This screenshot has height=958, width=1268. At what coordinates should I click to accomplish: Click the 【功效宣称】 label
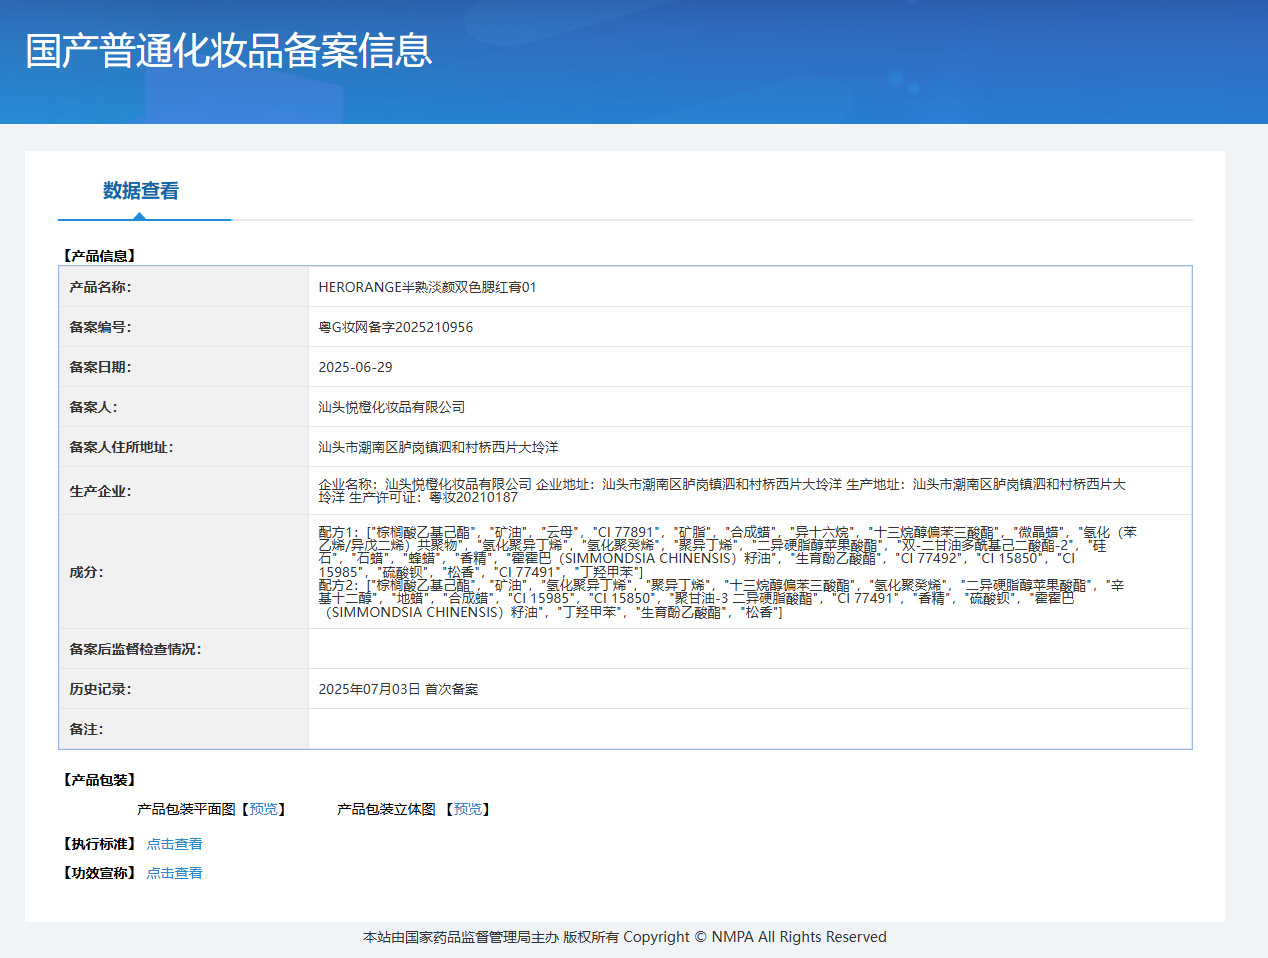[100, 873]
